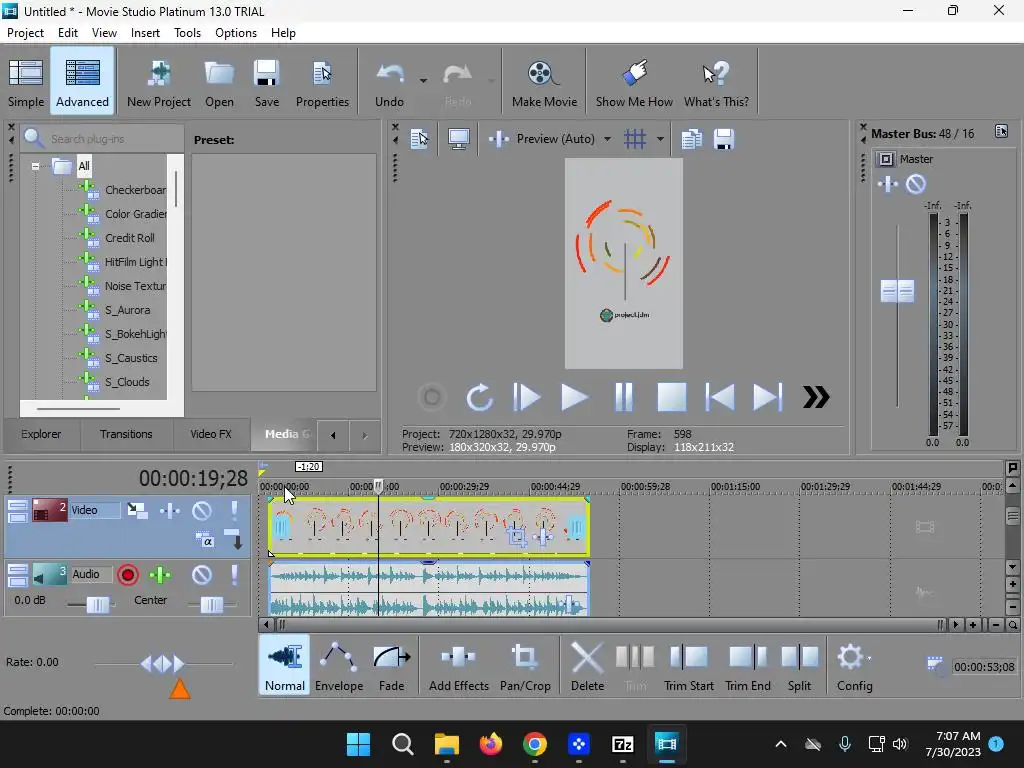Viewport: 1024px width, 768px height.
Task: Click Audio track pan slider
Action: pos(212,605)
